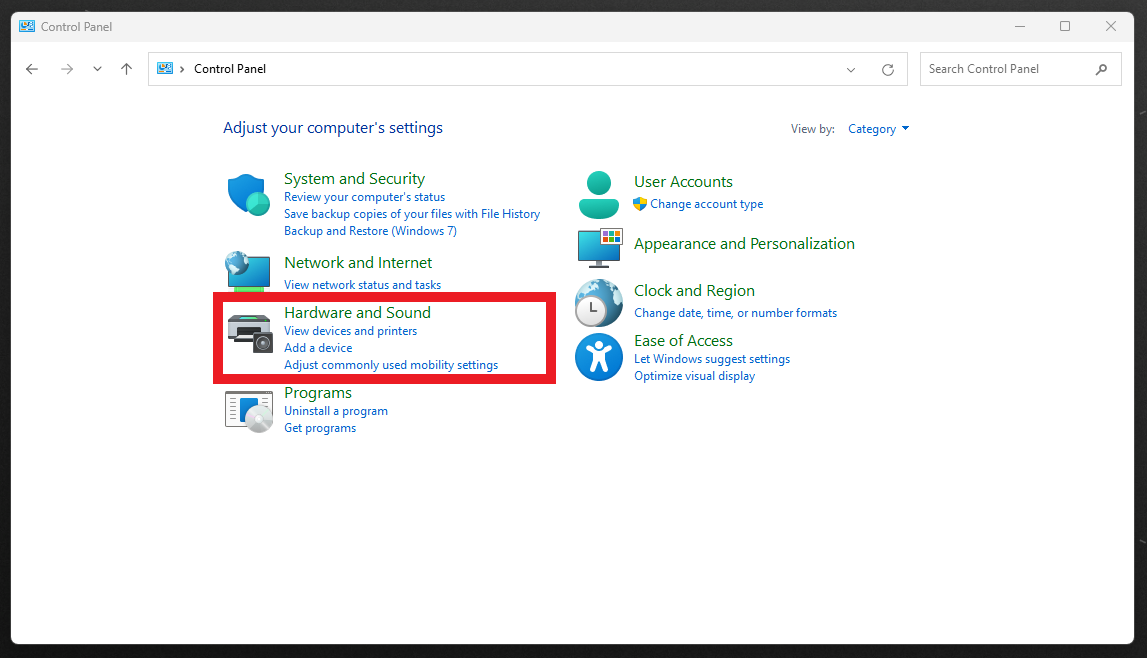Refresh the Control Panel view
Screen dimensions: 1147x658
(x=887, y=70)
